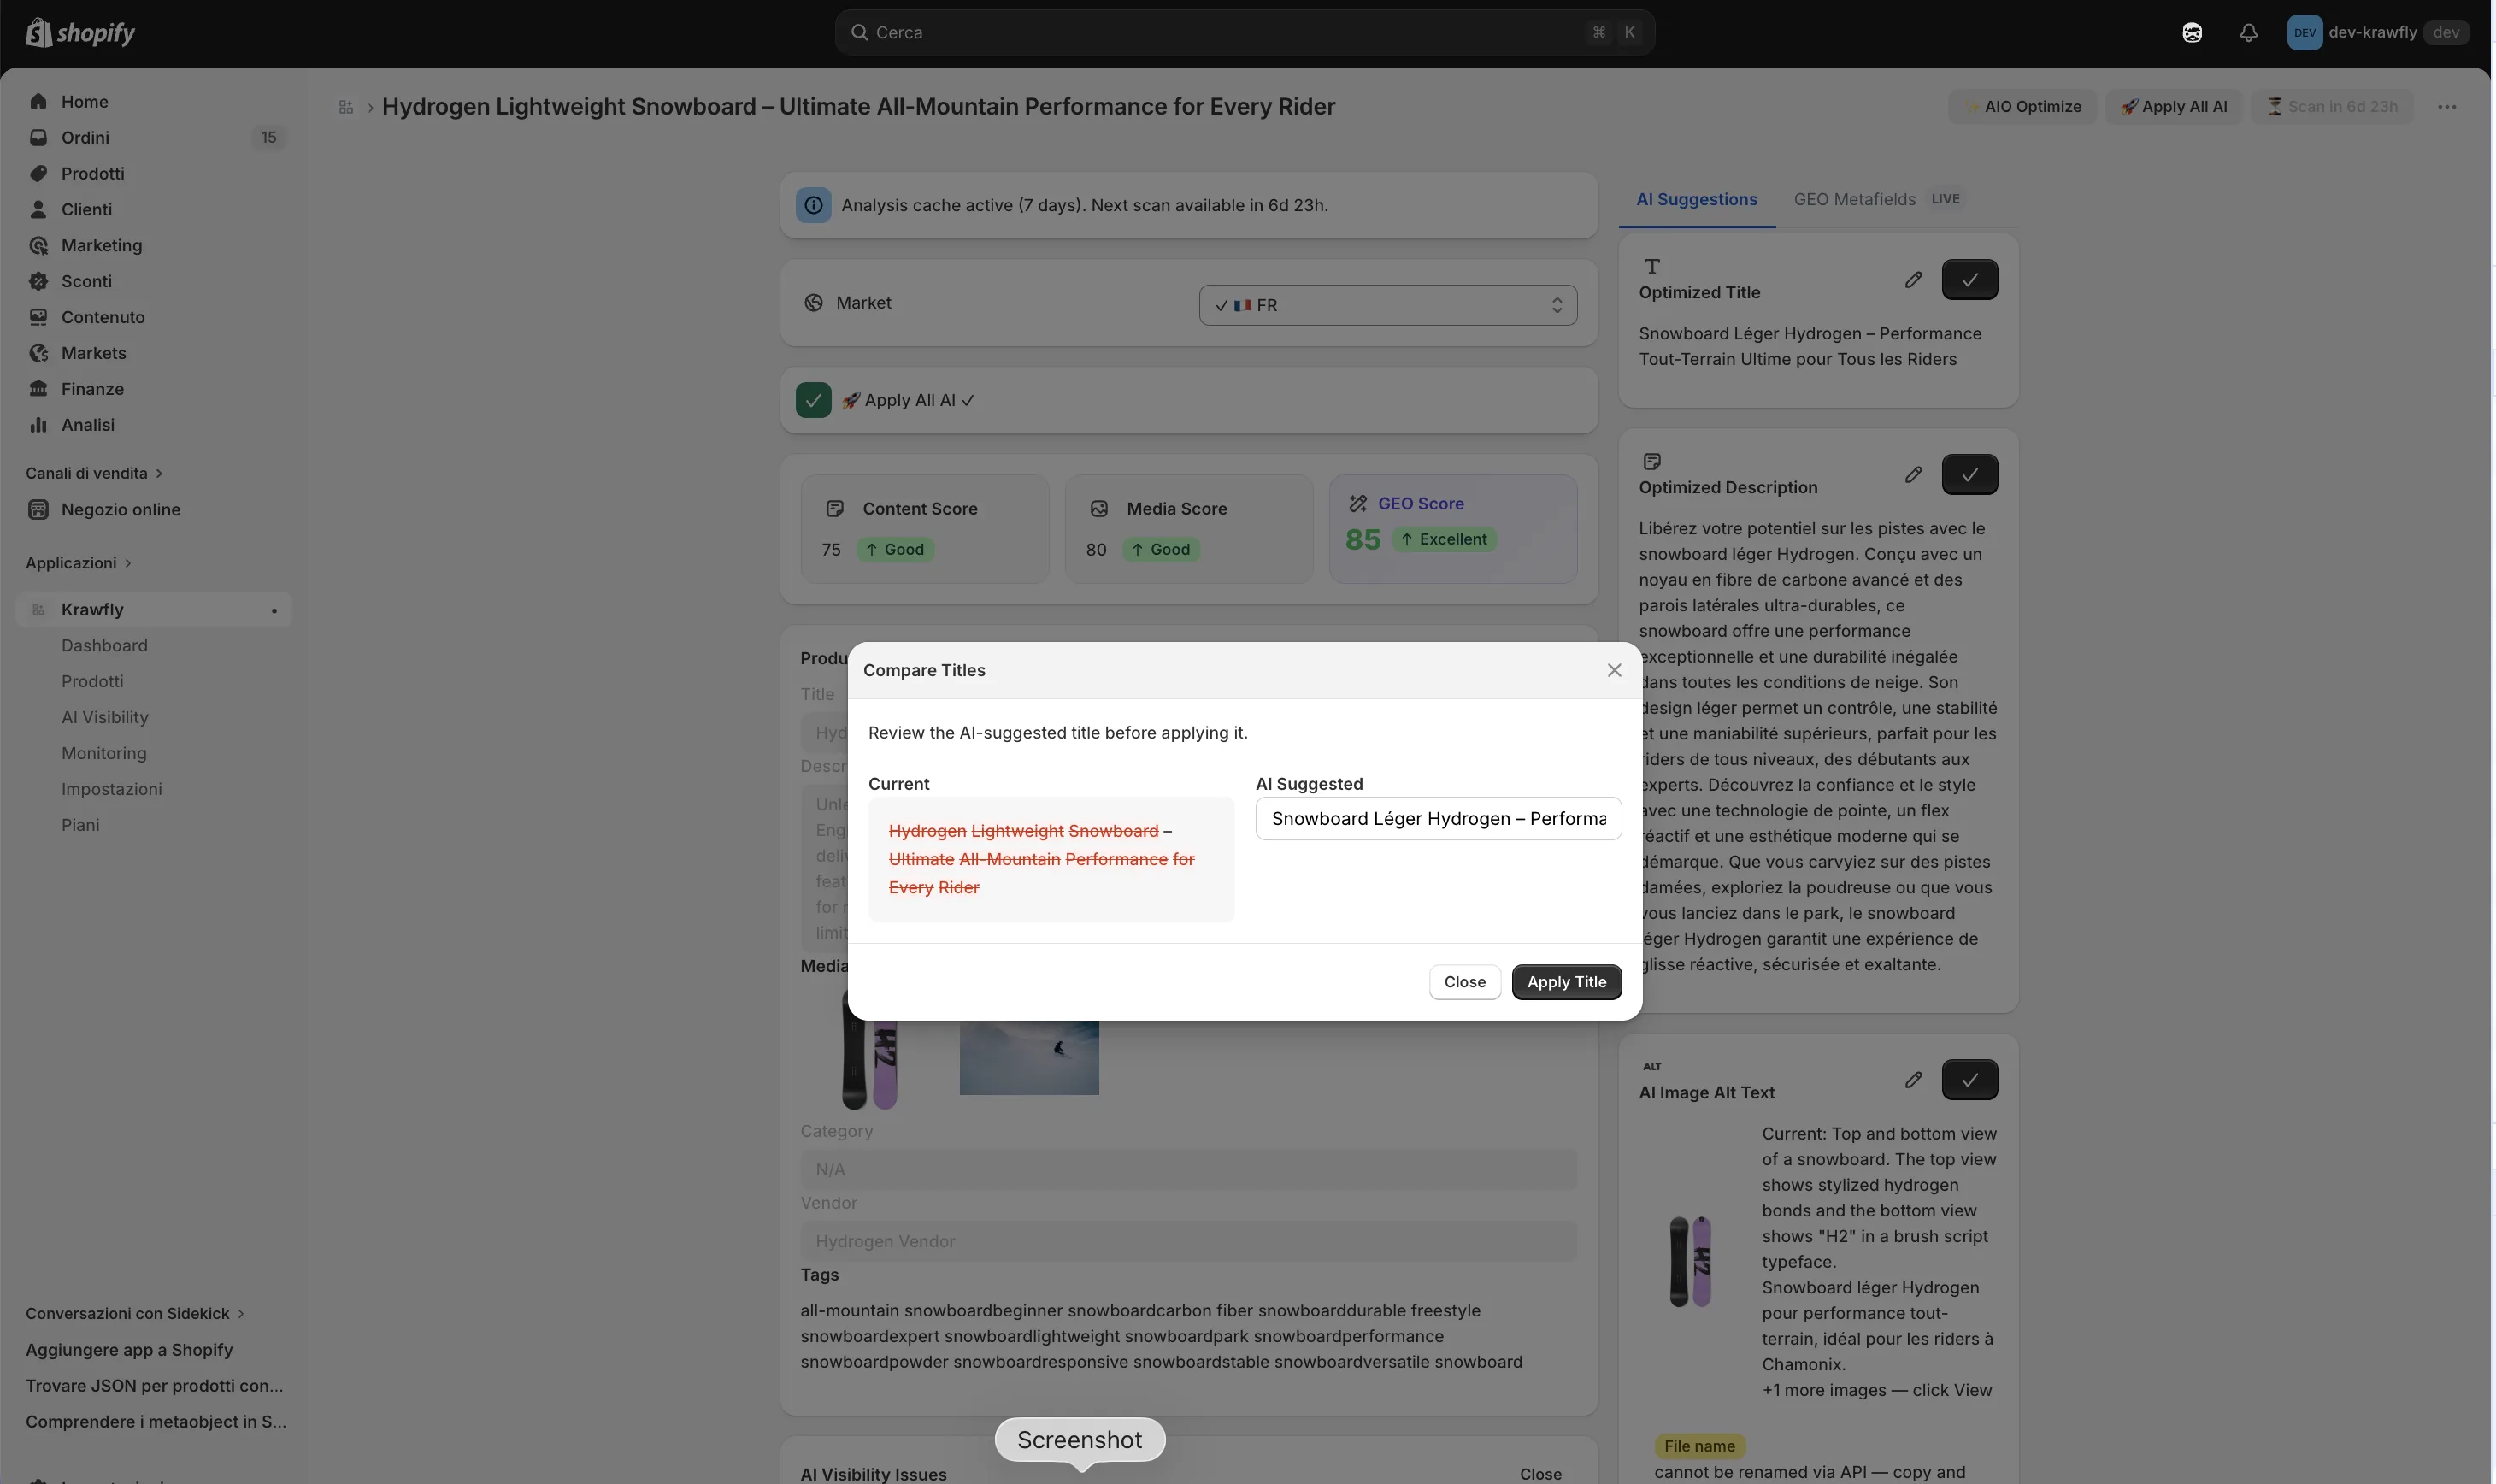Image resolution: width=2496 pixels, height=1484 pixels.
Task: Expand Conversazioni con Sidekick
Action: [135, 1313]
